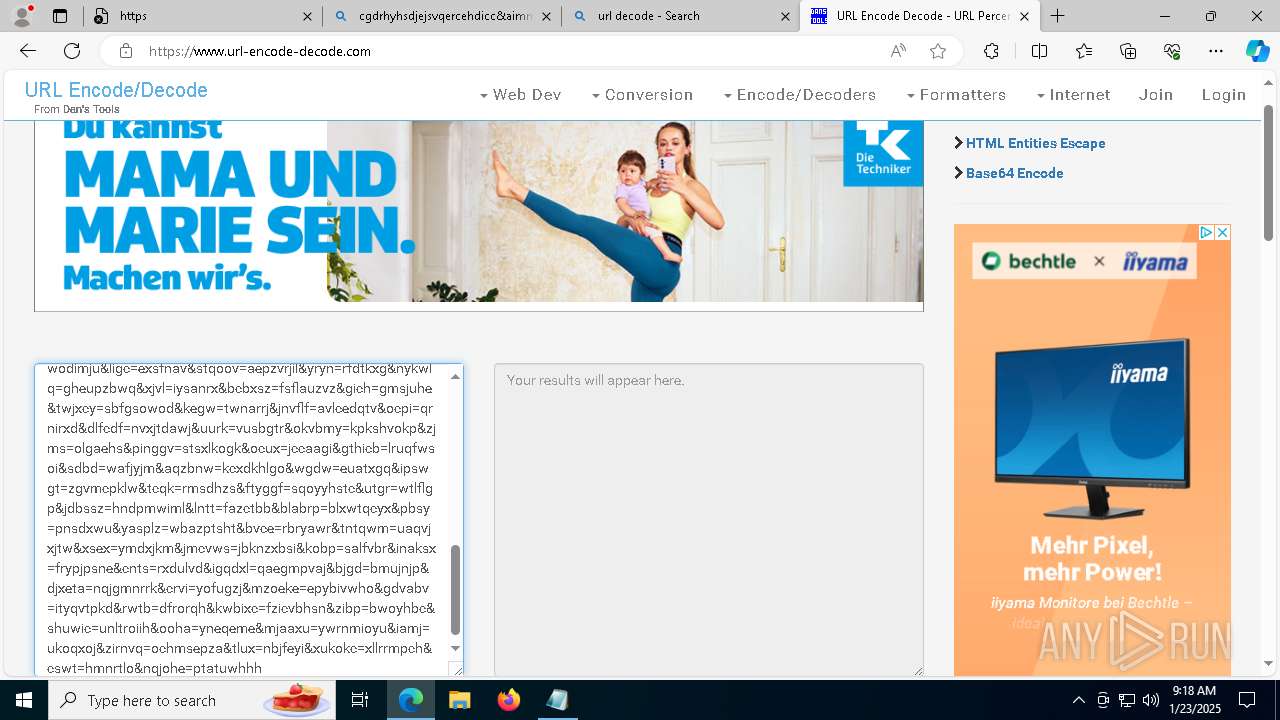
Task: Go to URL Encode/Decode home logo
Action: pyautogui.click(x=116, y=90)
